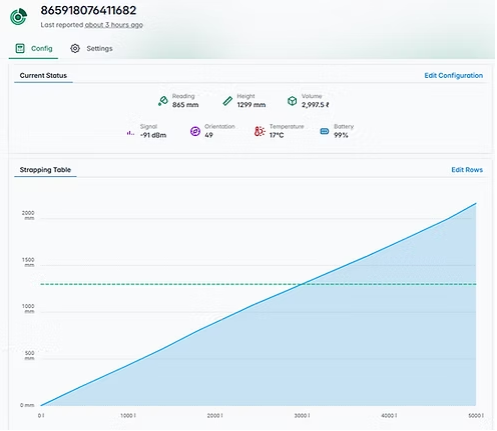Viewport: 497px width, 431px height.
Task: Click the Settings gear icon
Action: coord(75,49)
